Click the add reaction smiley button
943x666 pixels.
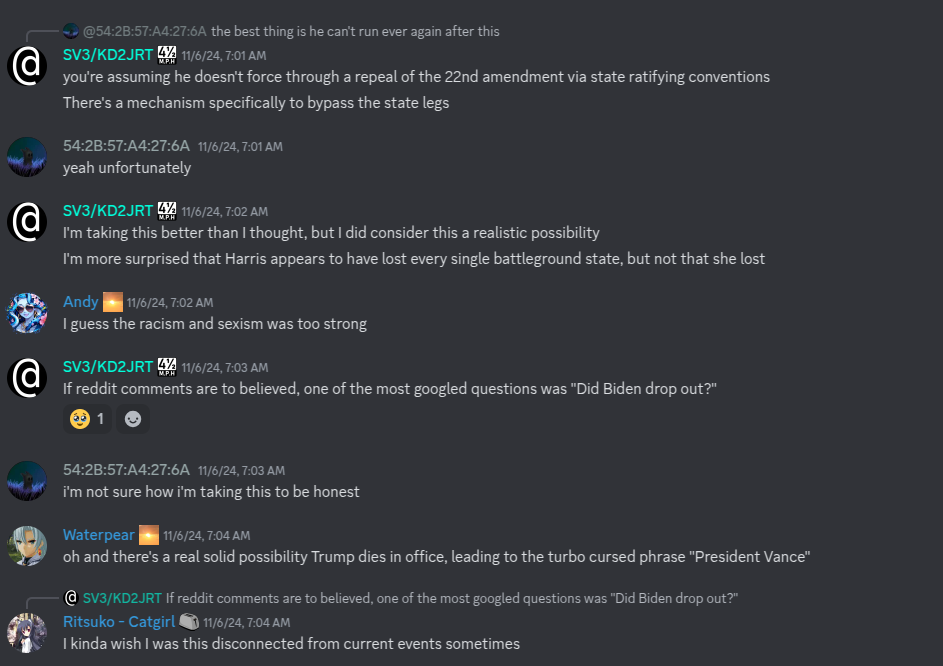point(133,419)
